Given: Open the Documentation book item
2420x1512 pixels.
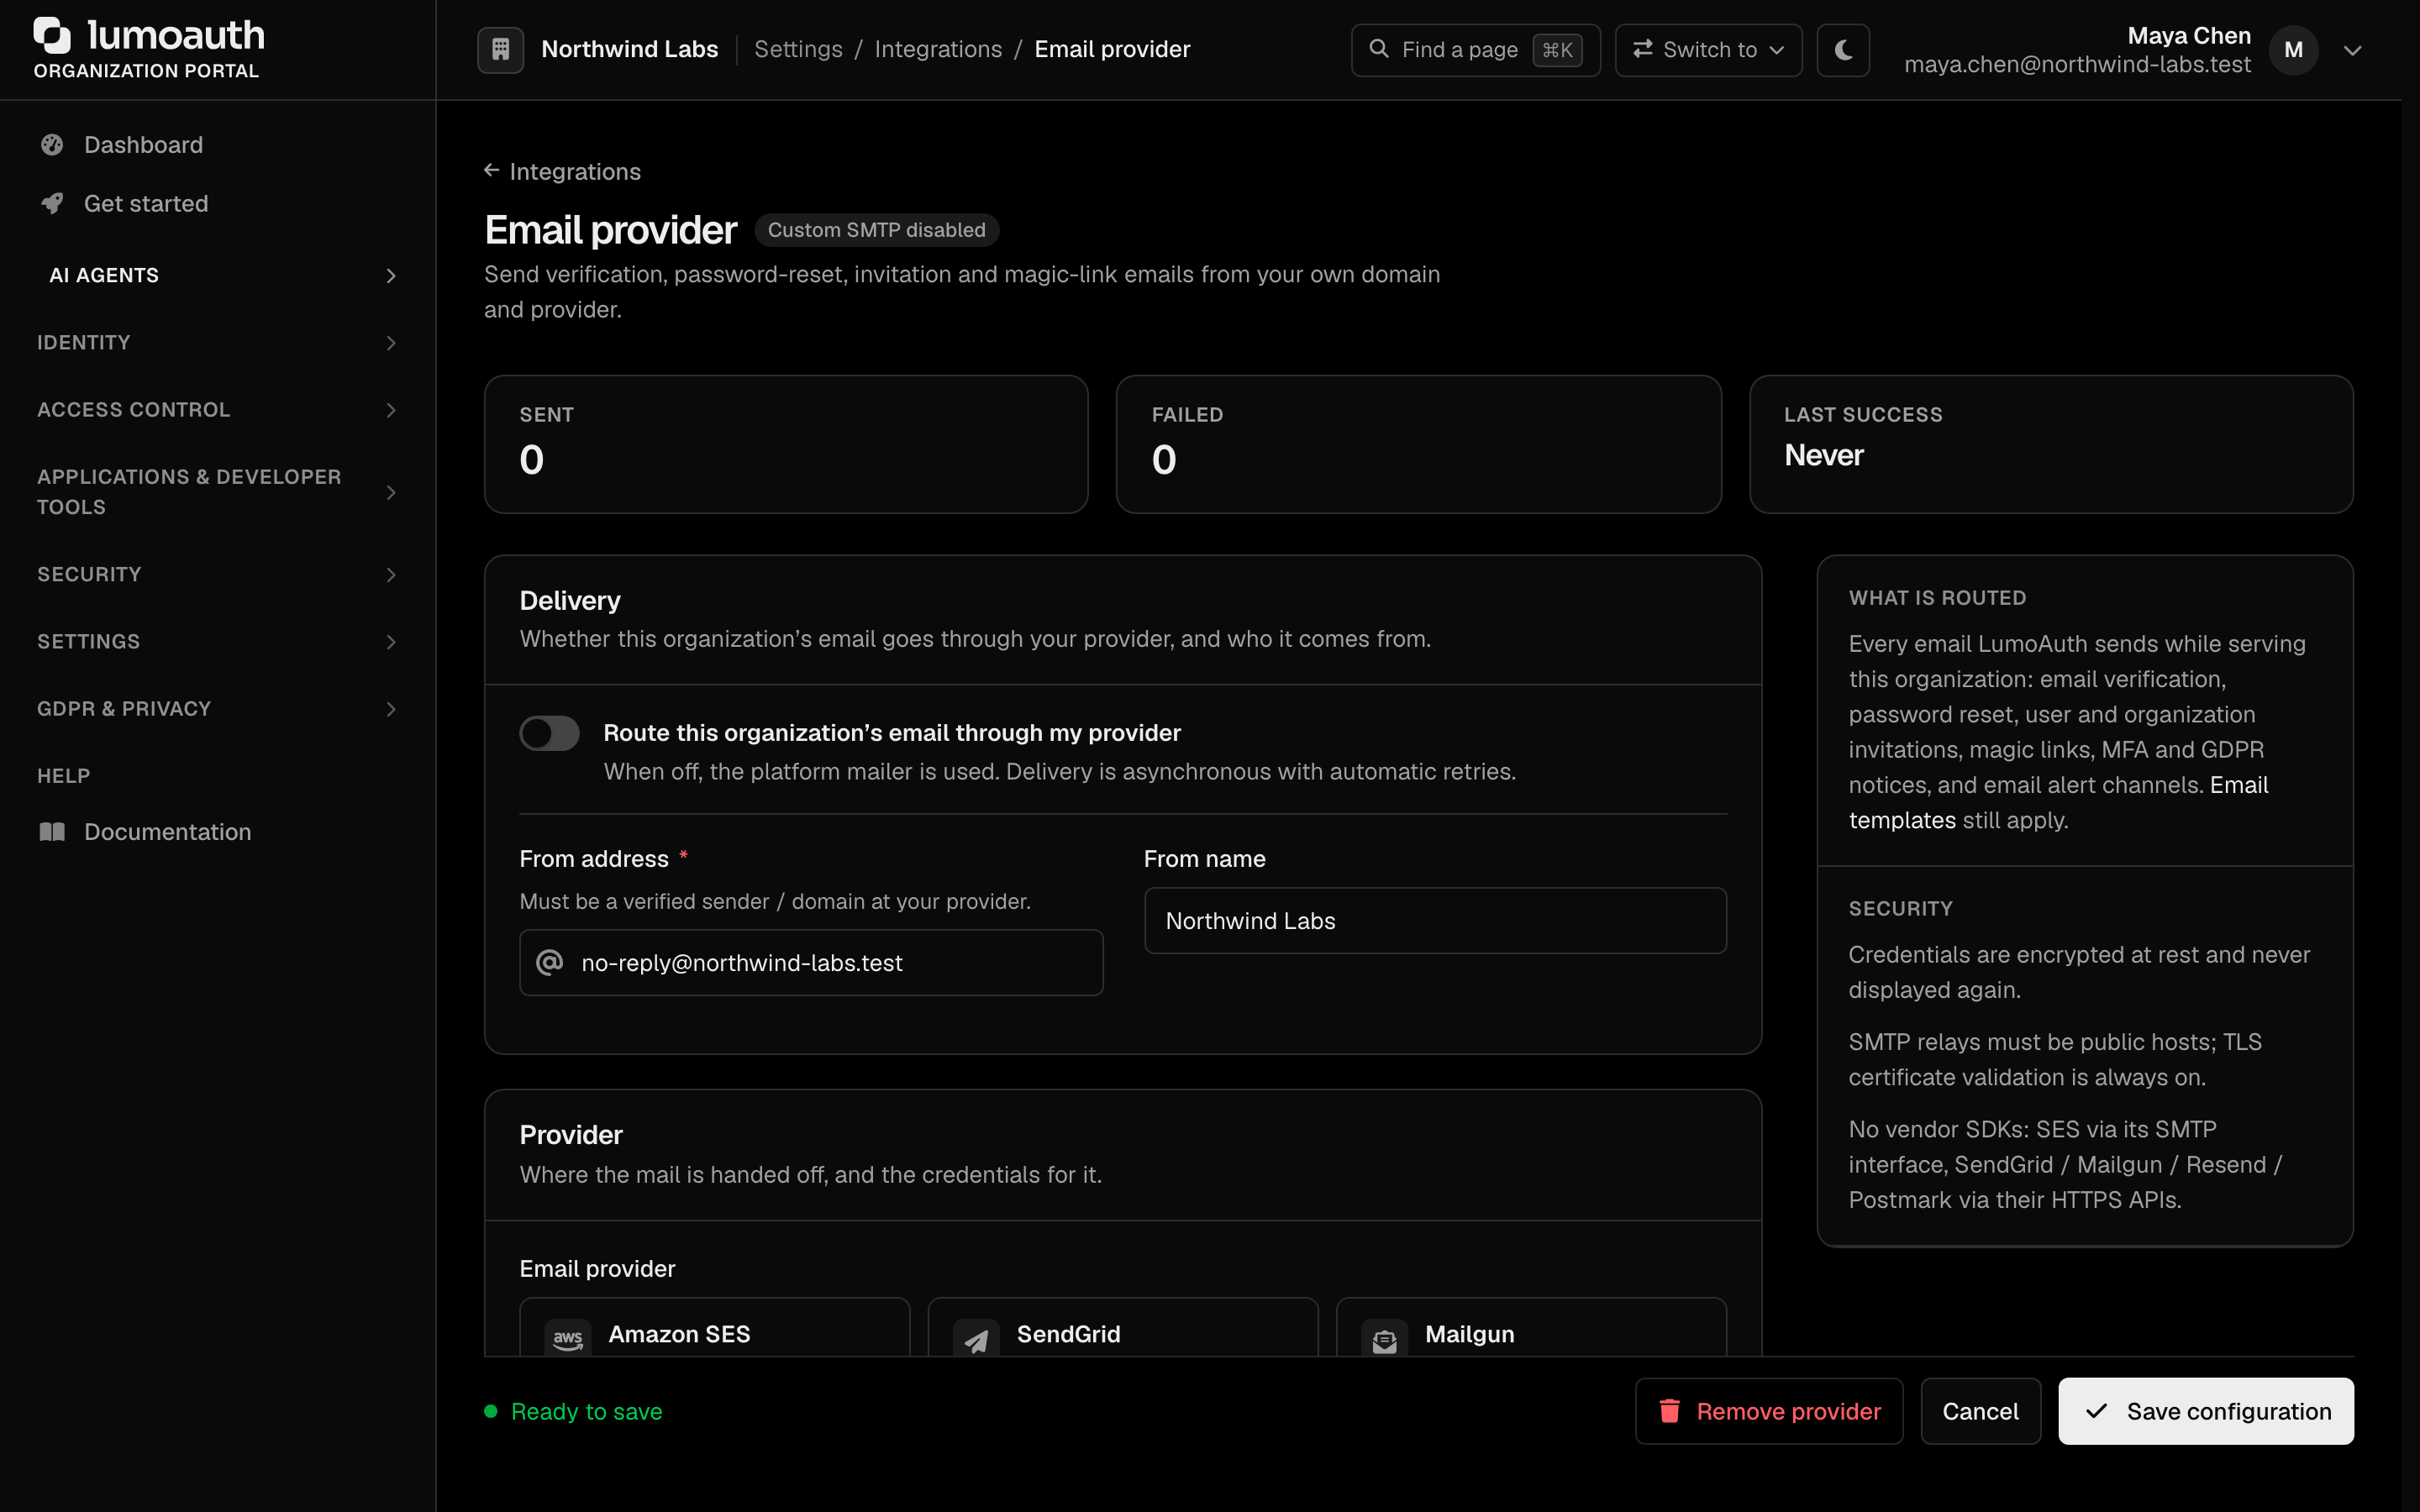Looking at the screenshot, I should [217, 832].
